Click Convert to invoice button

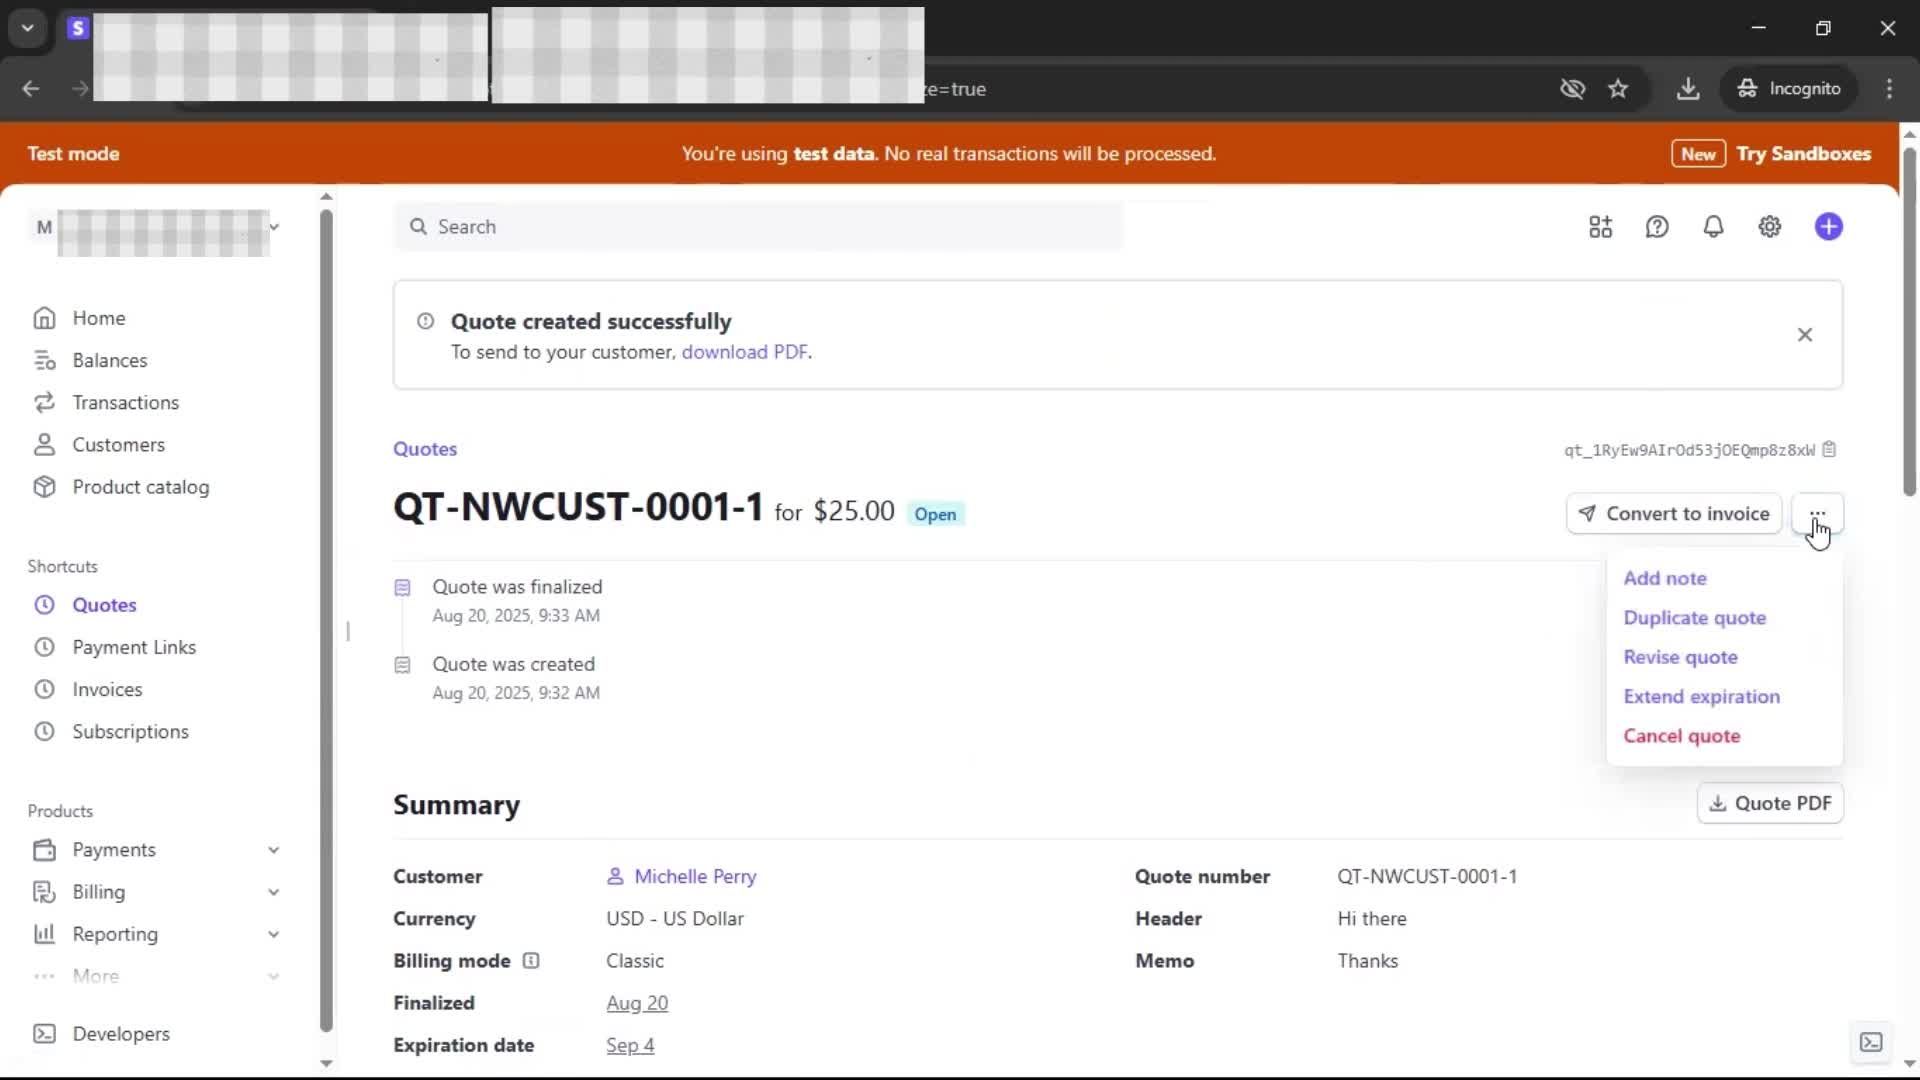[x=1673, y=514]
